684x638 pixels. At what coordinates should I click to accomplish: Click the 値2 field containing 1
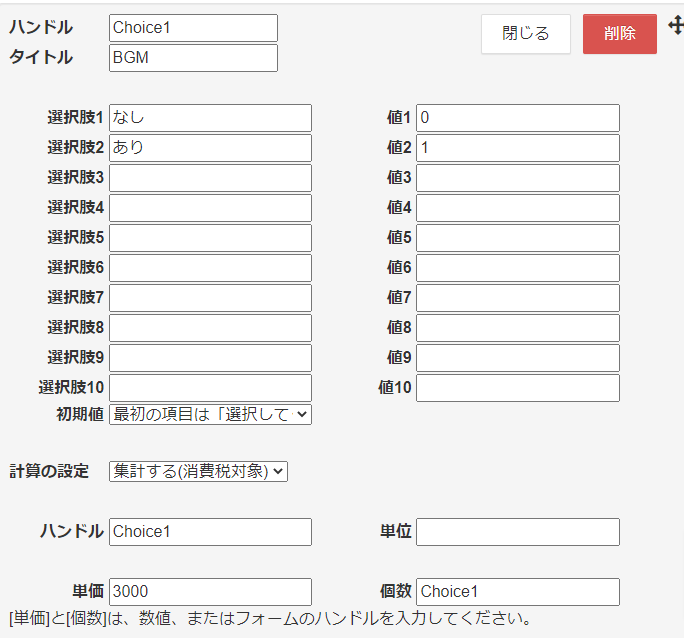tap(517, 148)
